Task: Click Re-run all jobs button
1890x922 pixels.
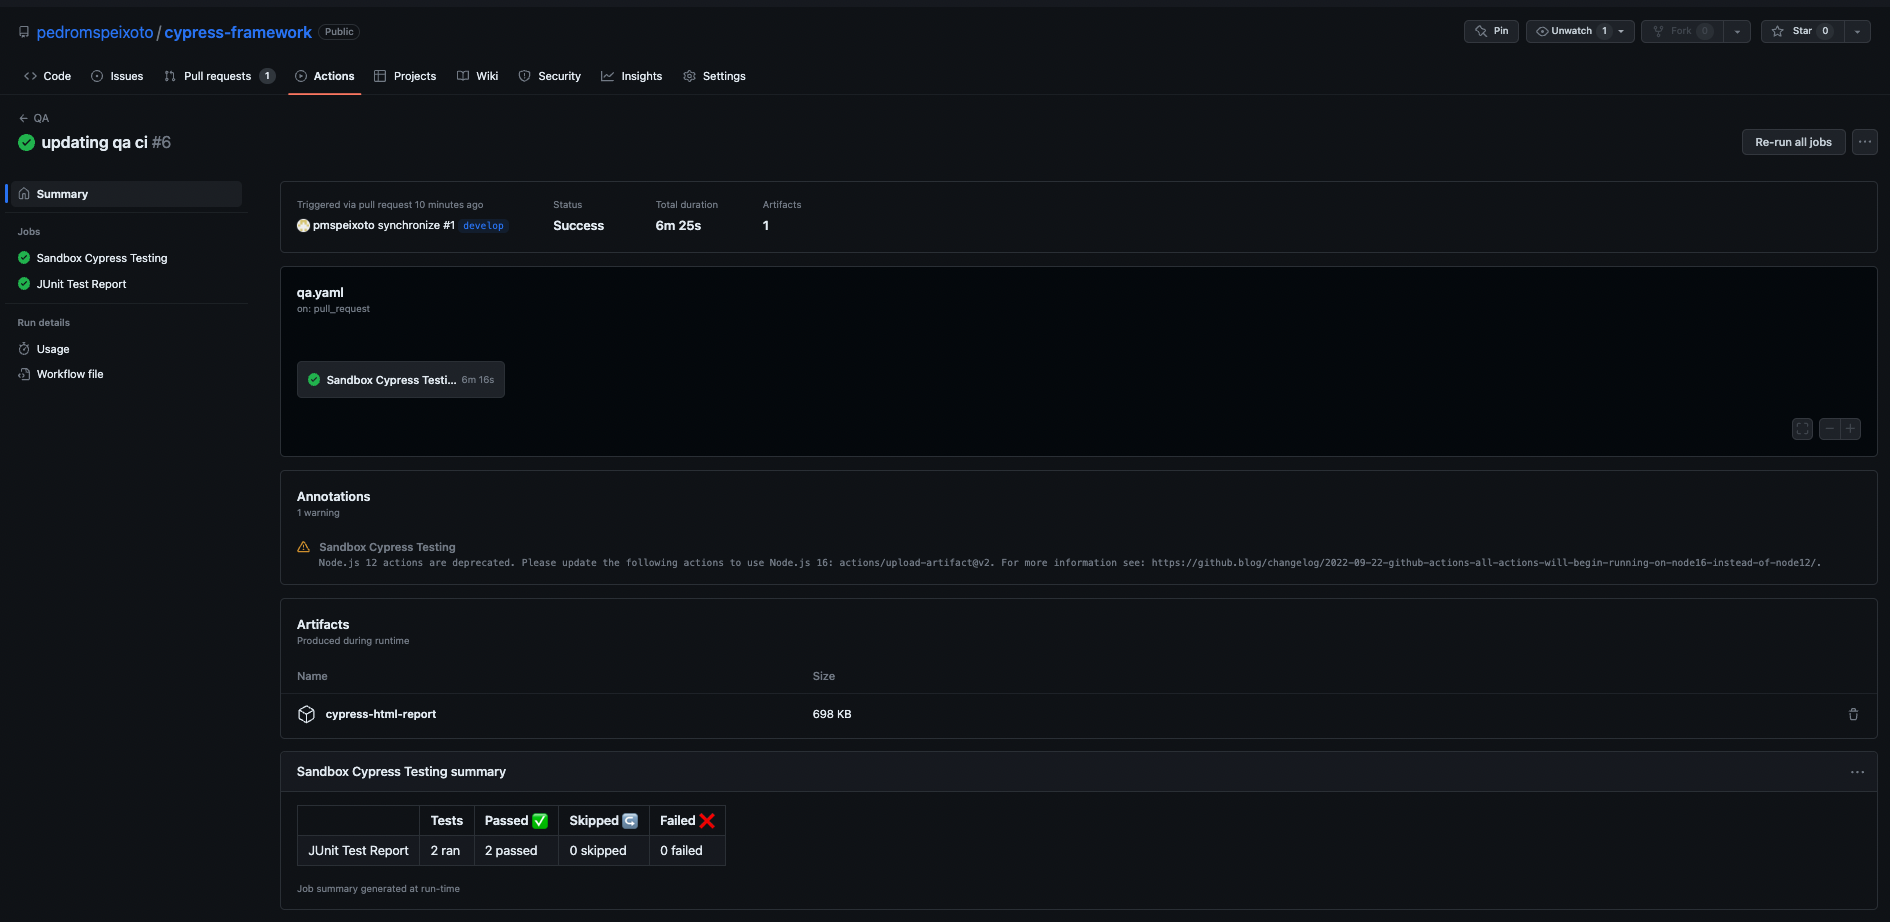Action: [1793, 142]
